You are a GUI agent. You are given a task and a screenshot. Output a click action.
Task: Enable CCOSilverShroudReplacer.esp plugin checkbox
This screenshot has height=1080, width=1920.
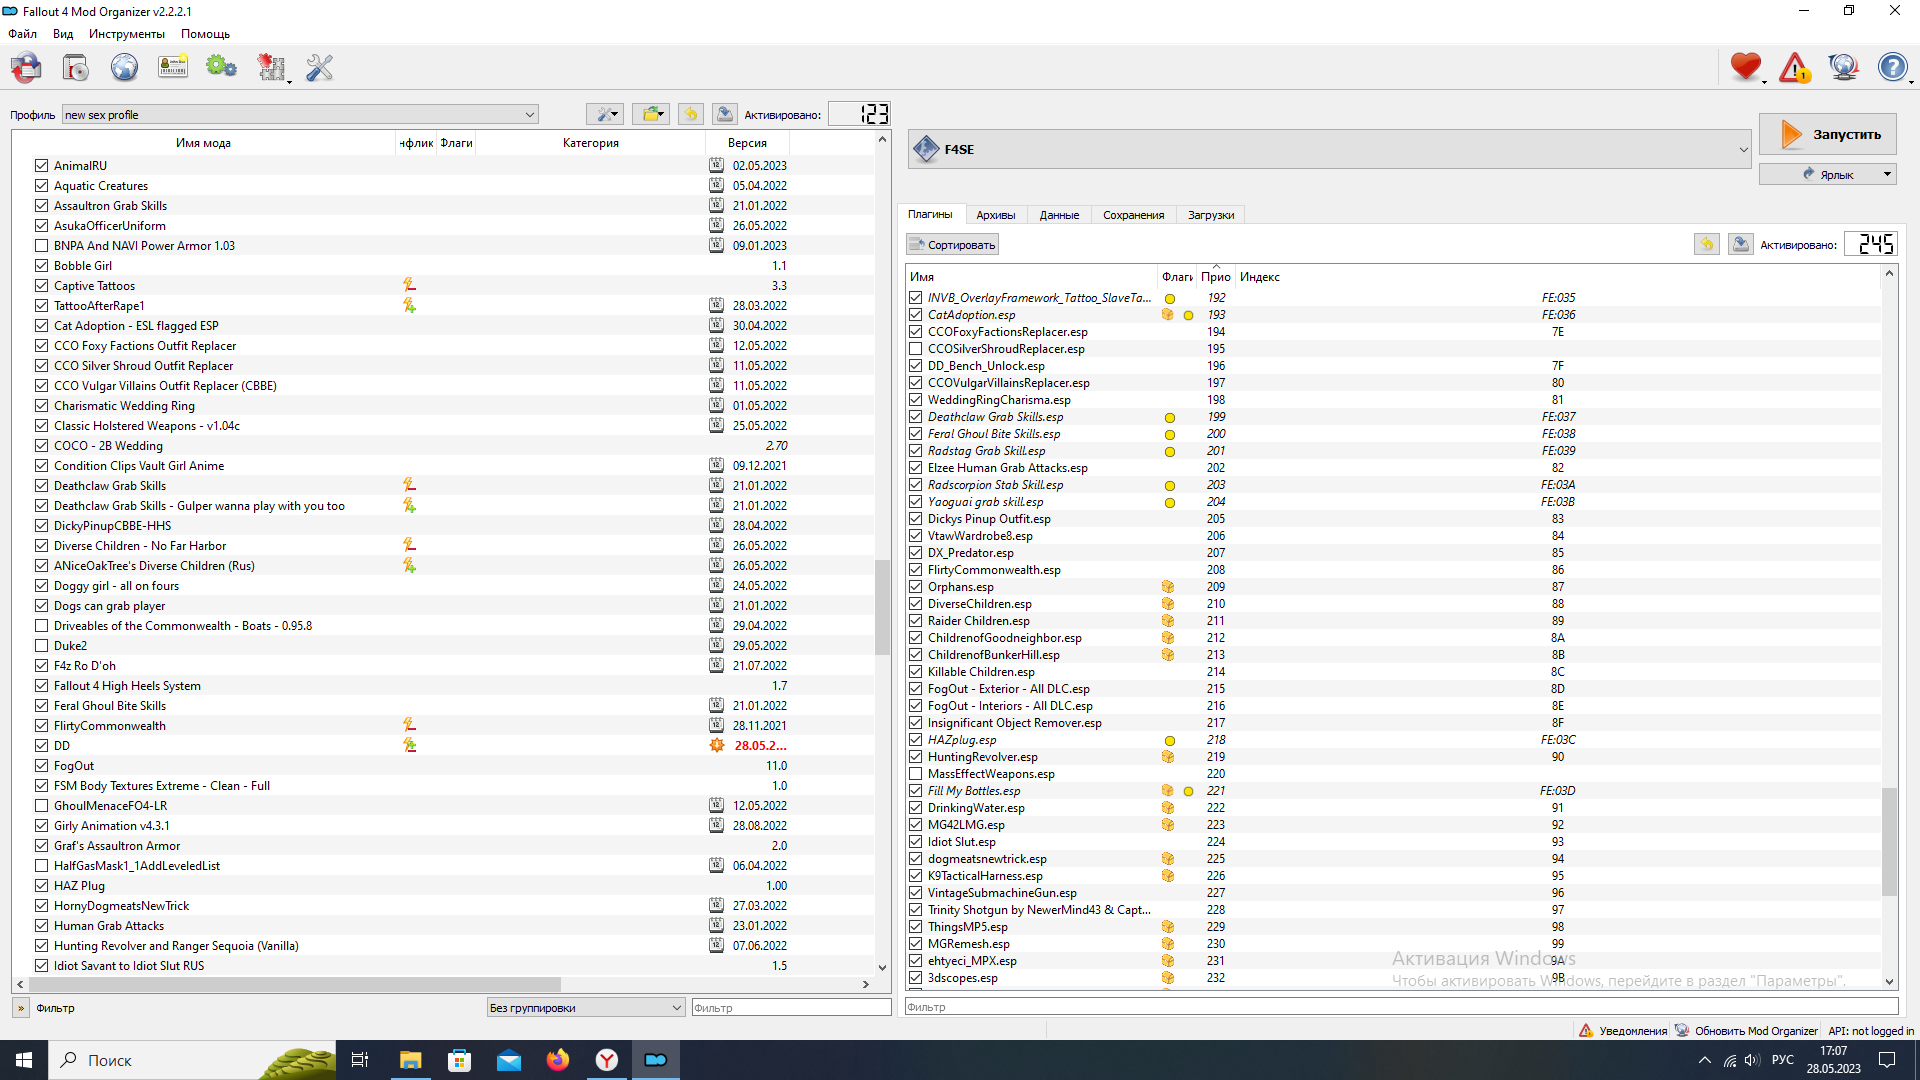(x=915, y=349)
